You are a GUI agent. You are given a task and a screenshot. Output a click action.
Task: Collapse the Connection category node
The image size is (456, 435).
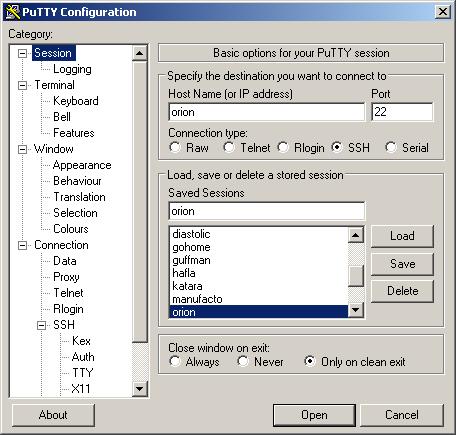point(22,246)
